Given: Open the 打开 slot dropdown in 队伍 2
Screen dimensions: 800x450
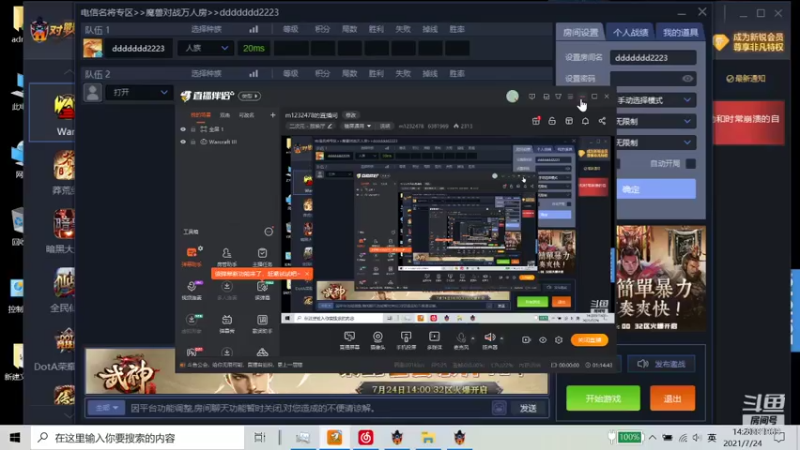Looking at the screenshot, I should [x=139, y=92].
